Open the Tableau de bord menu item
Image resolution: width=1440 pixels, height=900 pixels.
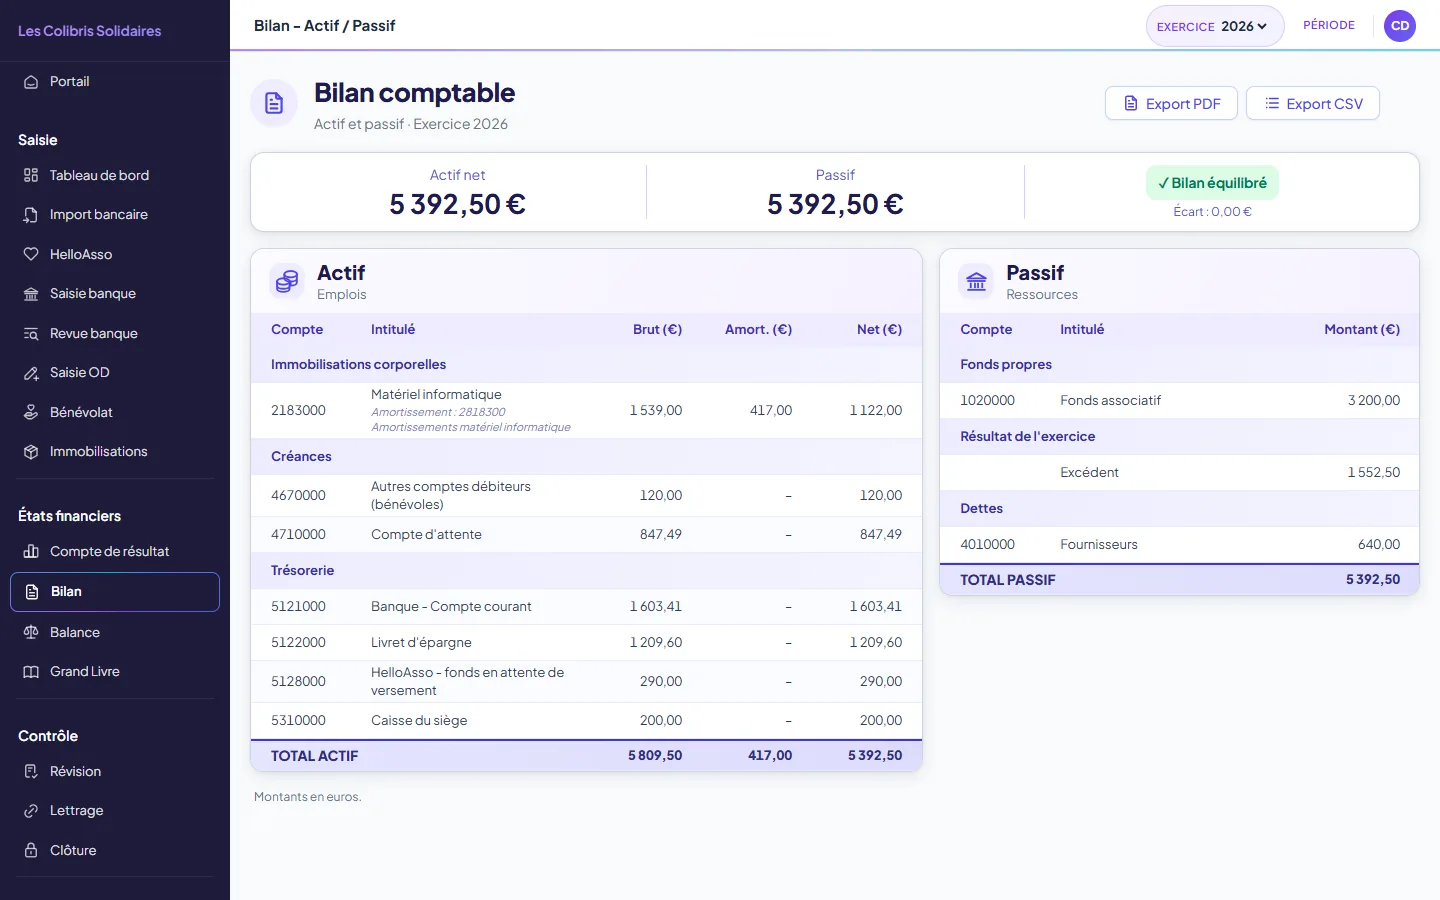click(x=115, y=176)
